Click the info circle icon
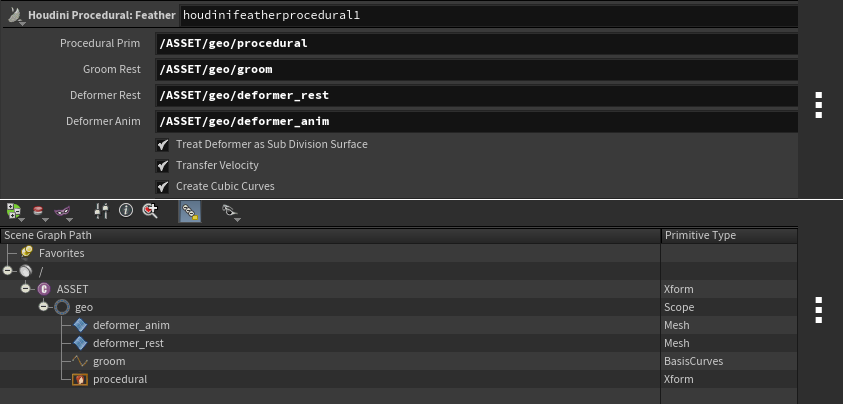The image size is (843, 404). point(126,210)
